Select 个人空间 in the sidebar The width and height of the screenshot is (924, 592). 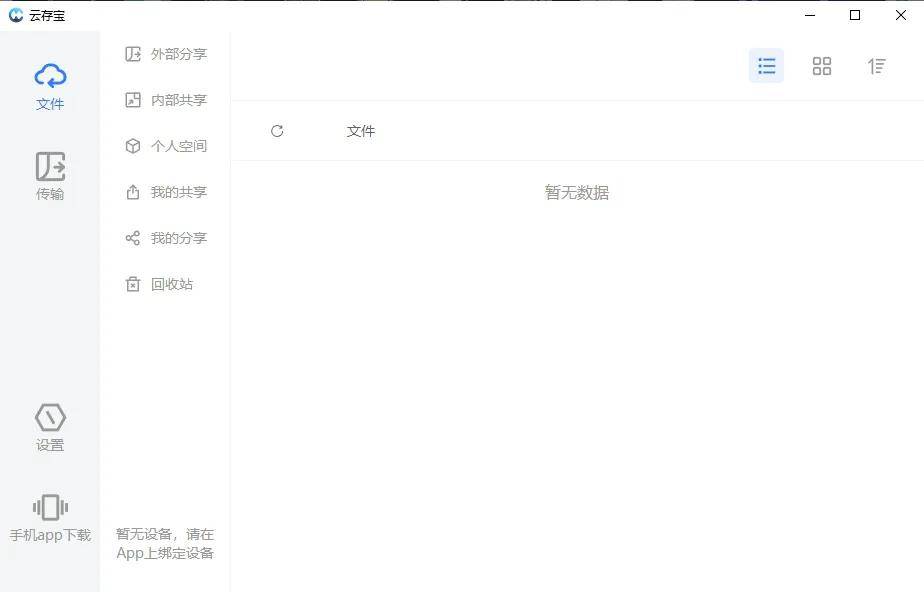click(x=166, y=146)
